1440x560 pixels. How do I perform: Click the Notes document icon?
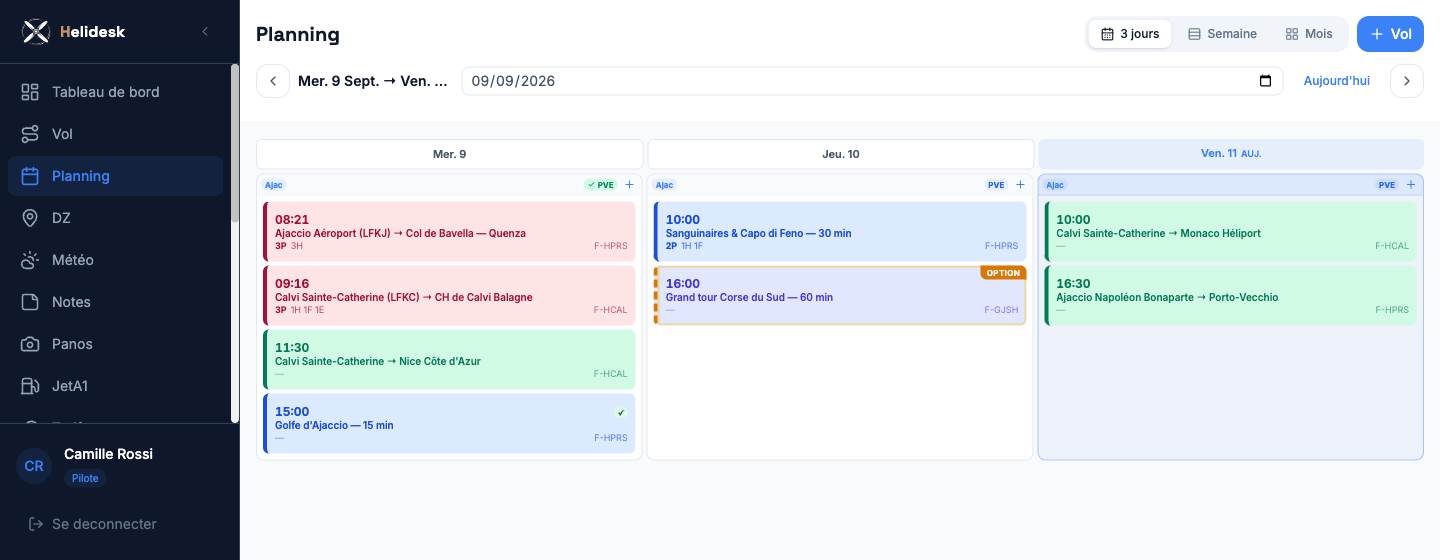click(x=30, y=302)
